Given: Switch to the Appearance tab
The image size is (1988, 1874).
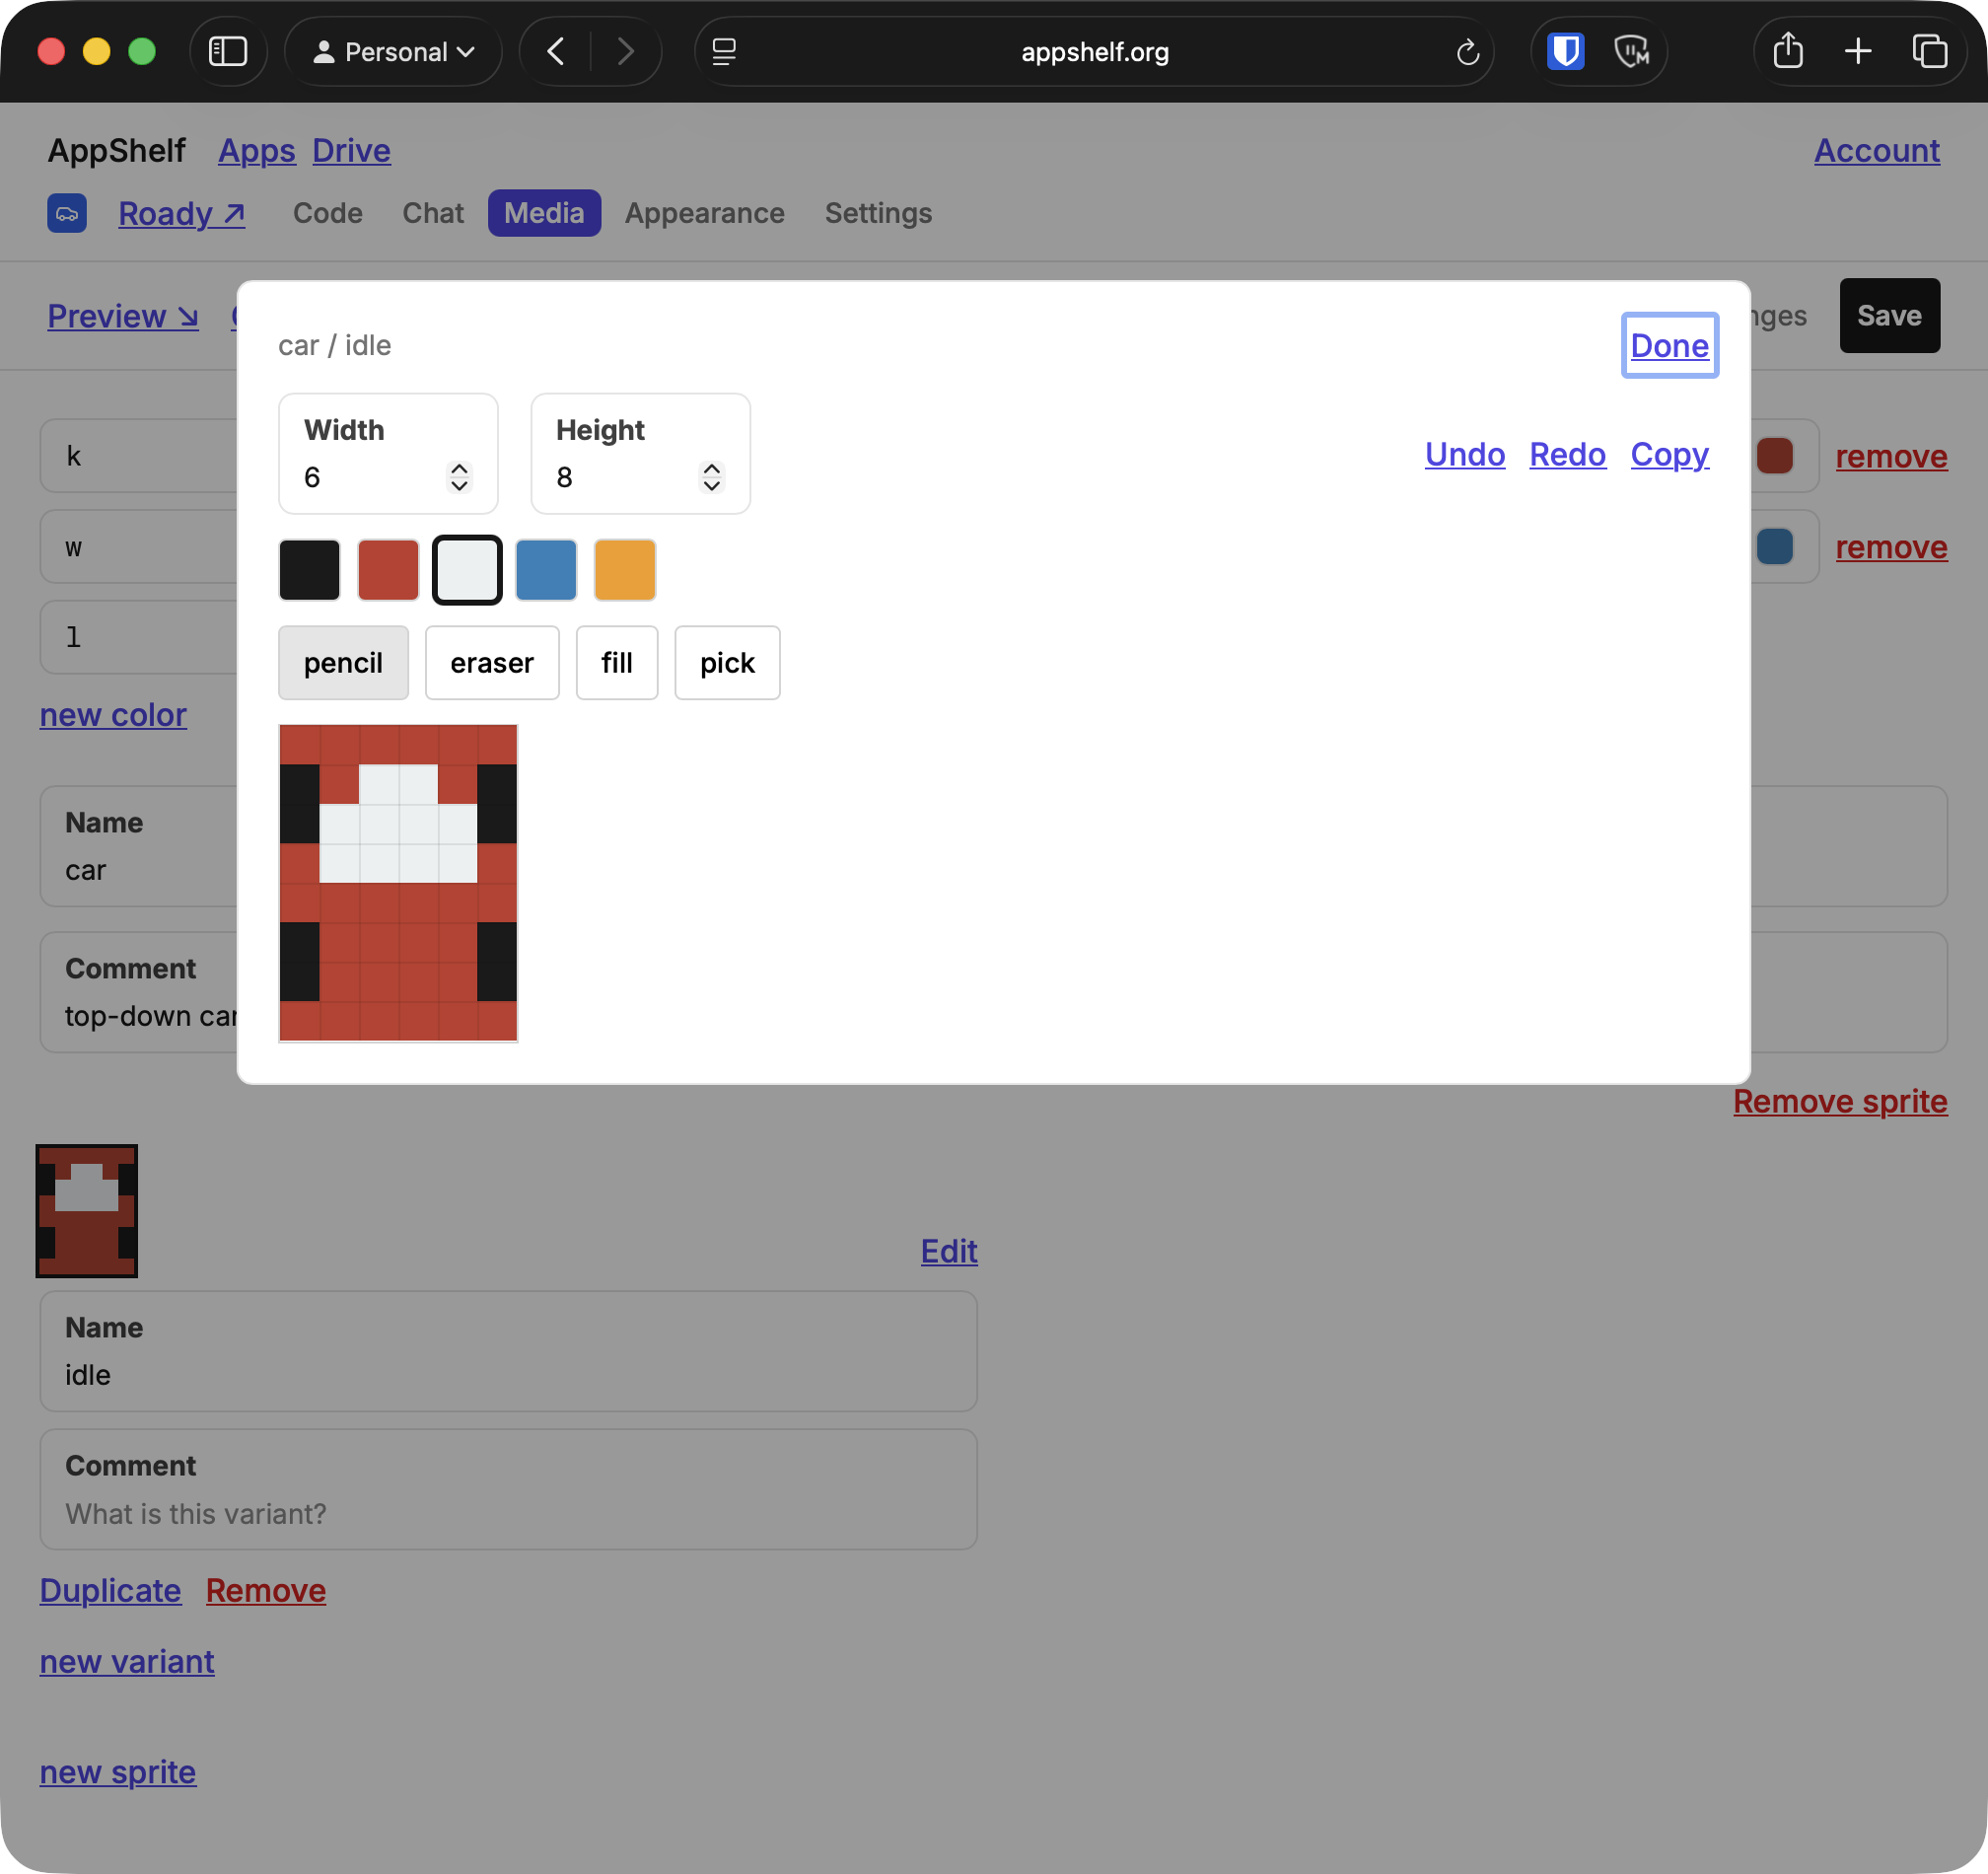Looking at the screenshot, I should coord(704,213).
